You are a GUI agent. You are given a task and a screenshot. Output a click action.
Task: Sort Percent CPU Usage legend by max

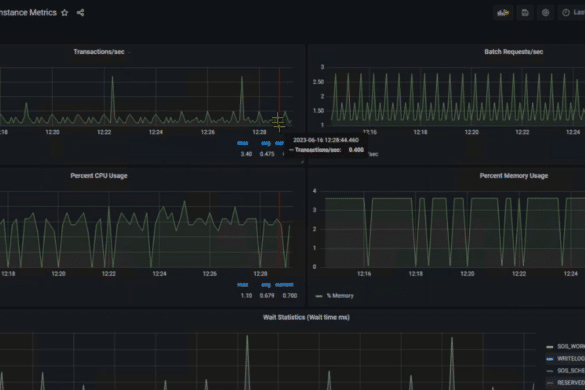(x=243, y=285)
